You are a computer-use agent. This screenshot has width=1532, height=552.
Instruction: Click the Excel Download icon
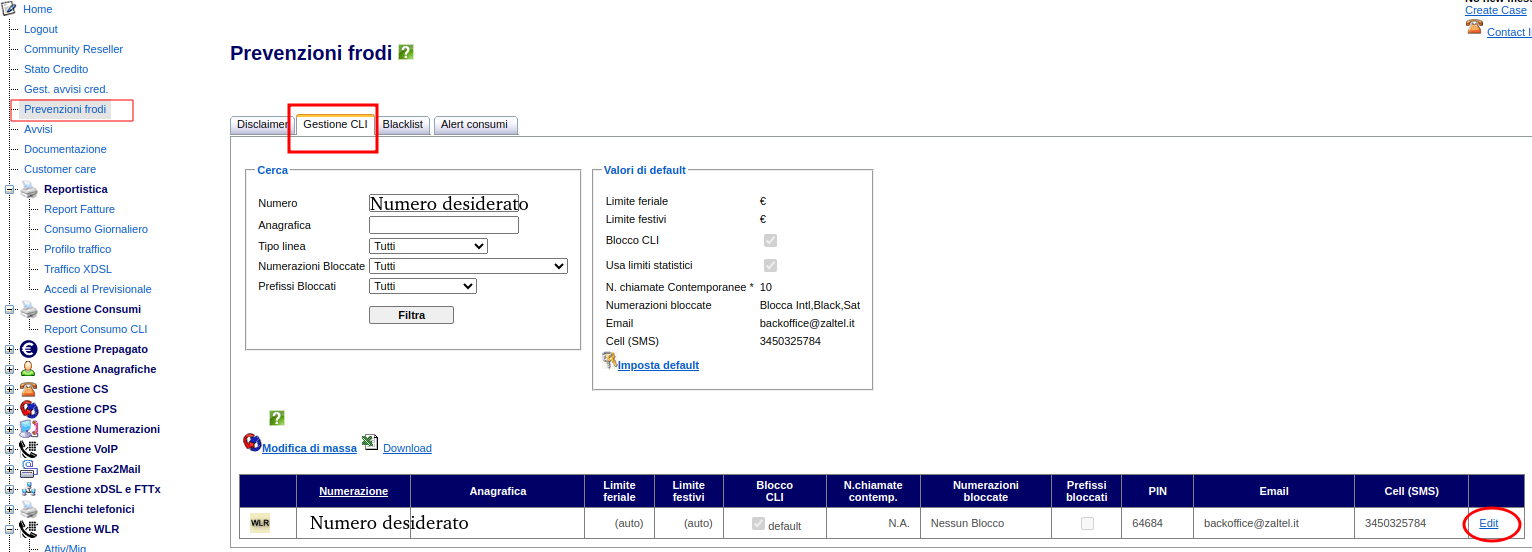coord(369,443)
